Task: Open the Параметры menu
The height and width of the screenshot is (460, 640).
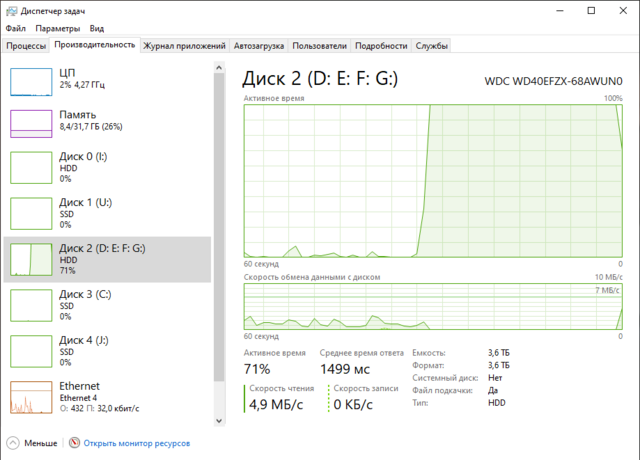Action: pyautogui.click(x=57, y=29)
